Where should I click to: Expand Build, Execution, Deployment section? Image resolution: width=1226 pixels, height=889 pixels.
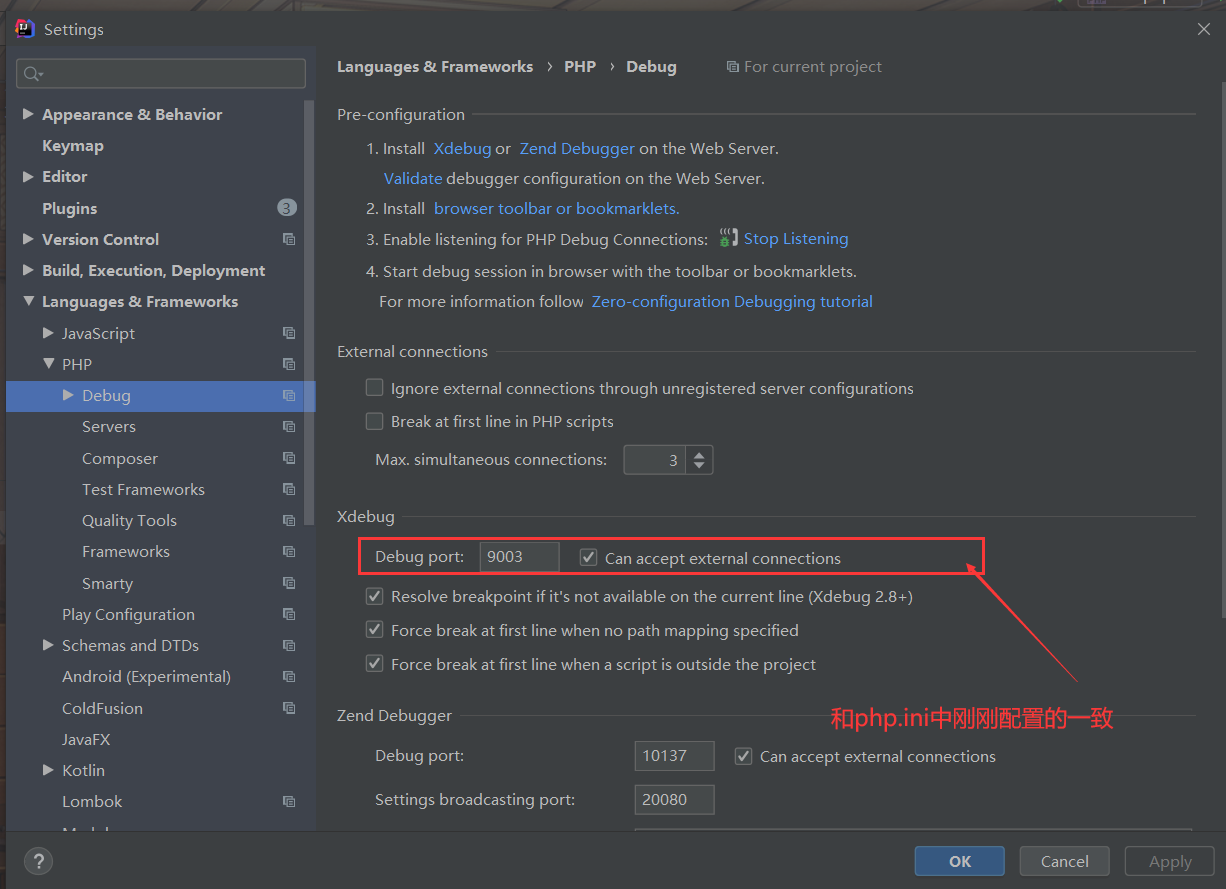tap(28, 270)
